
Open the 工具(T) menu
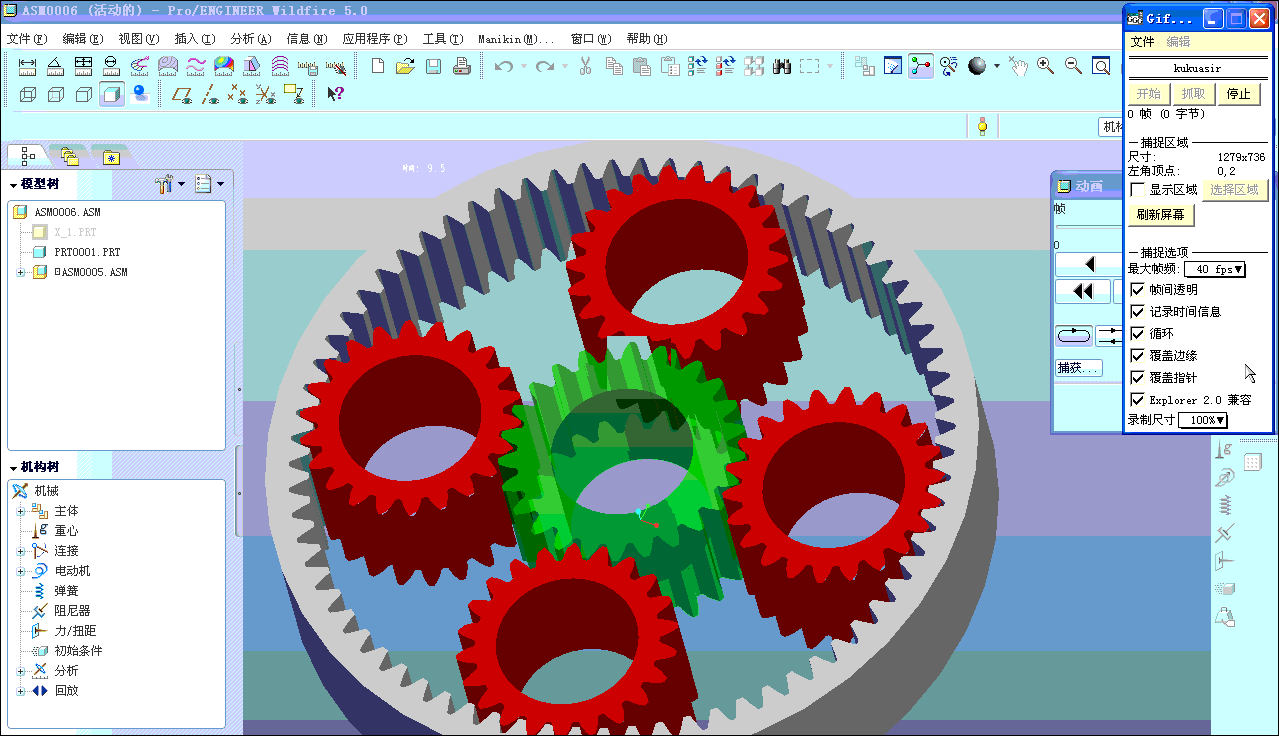click(442, 39)
